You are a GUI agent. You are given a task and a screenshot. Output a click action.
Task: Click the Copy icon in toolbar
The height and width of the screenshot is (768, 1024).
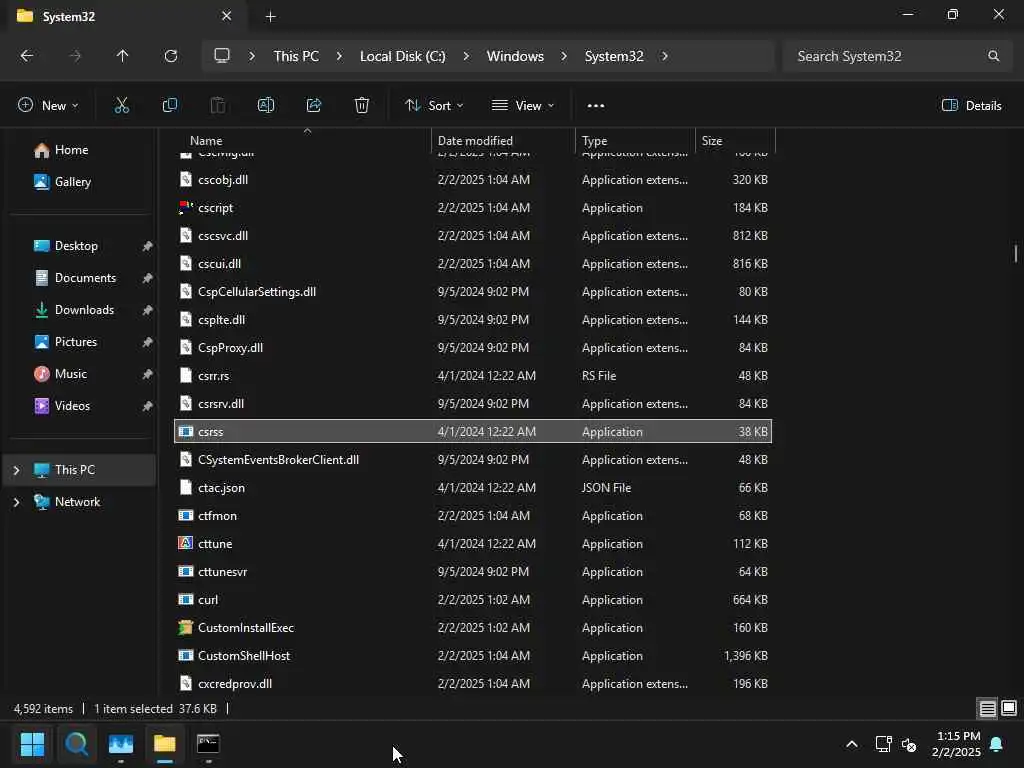170,105
